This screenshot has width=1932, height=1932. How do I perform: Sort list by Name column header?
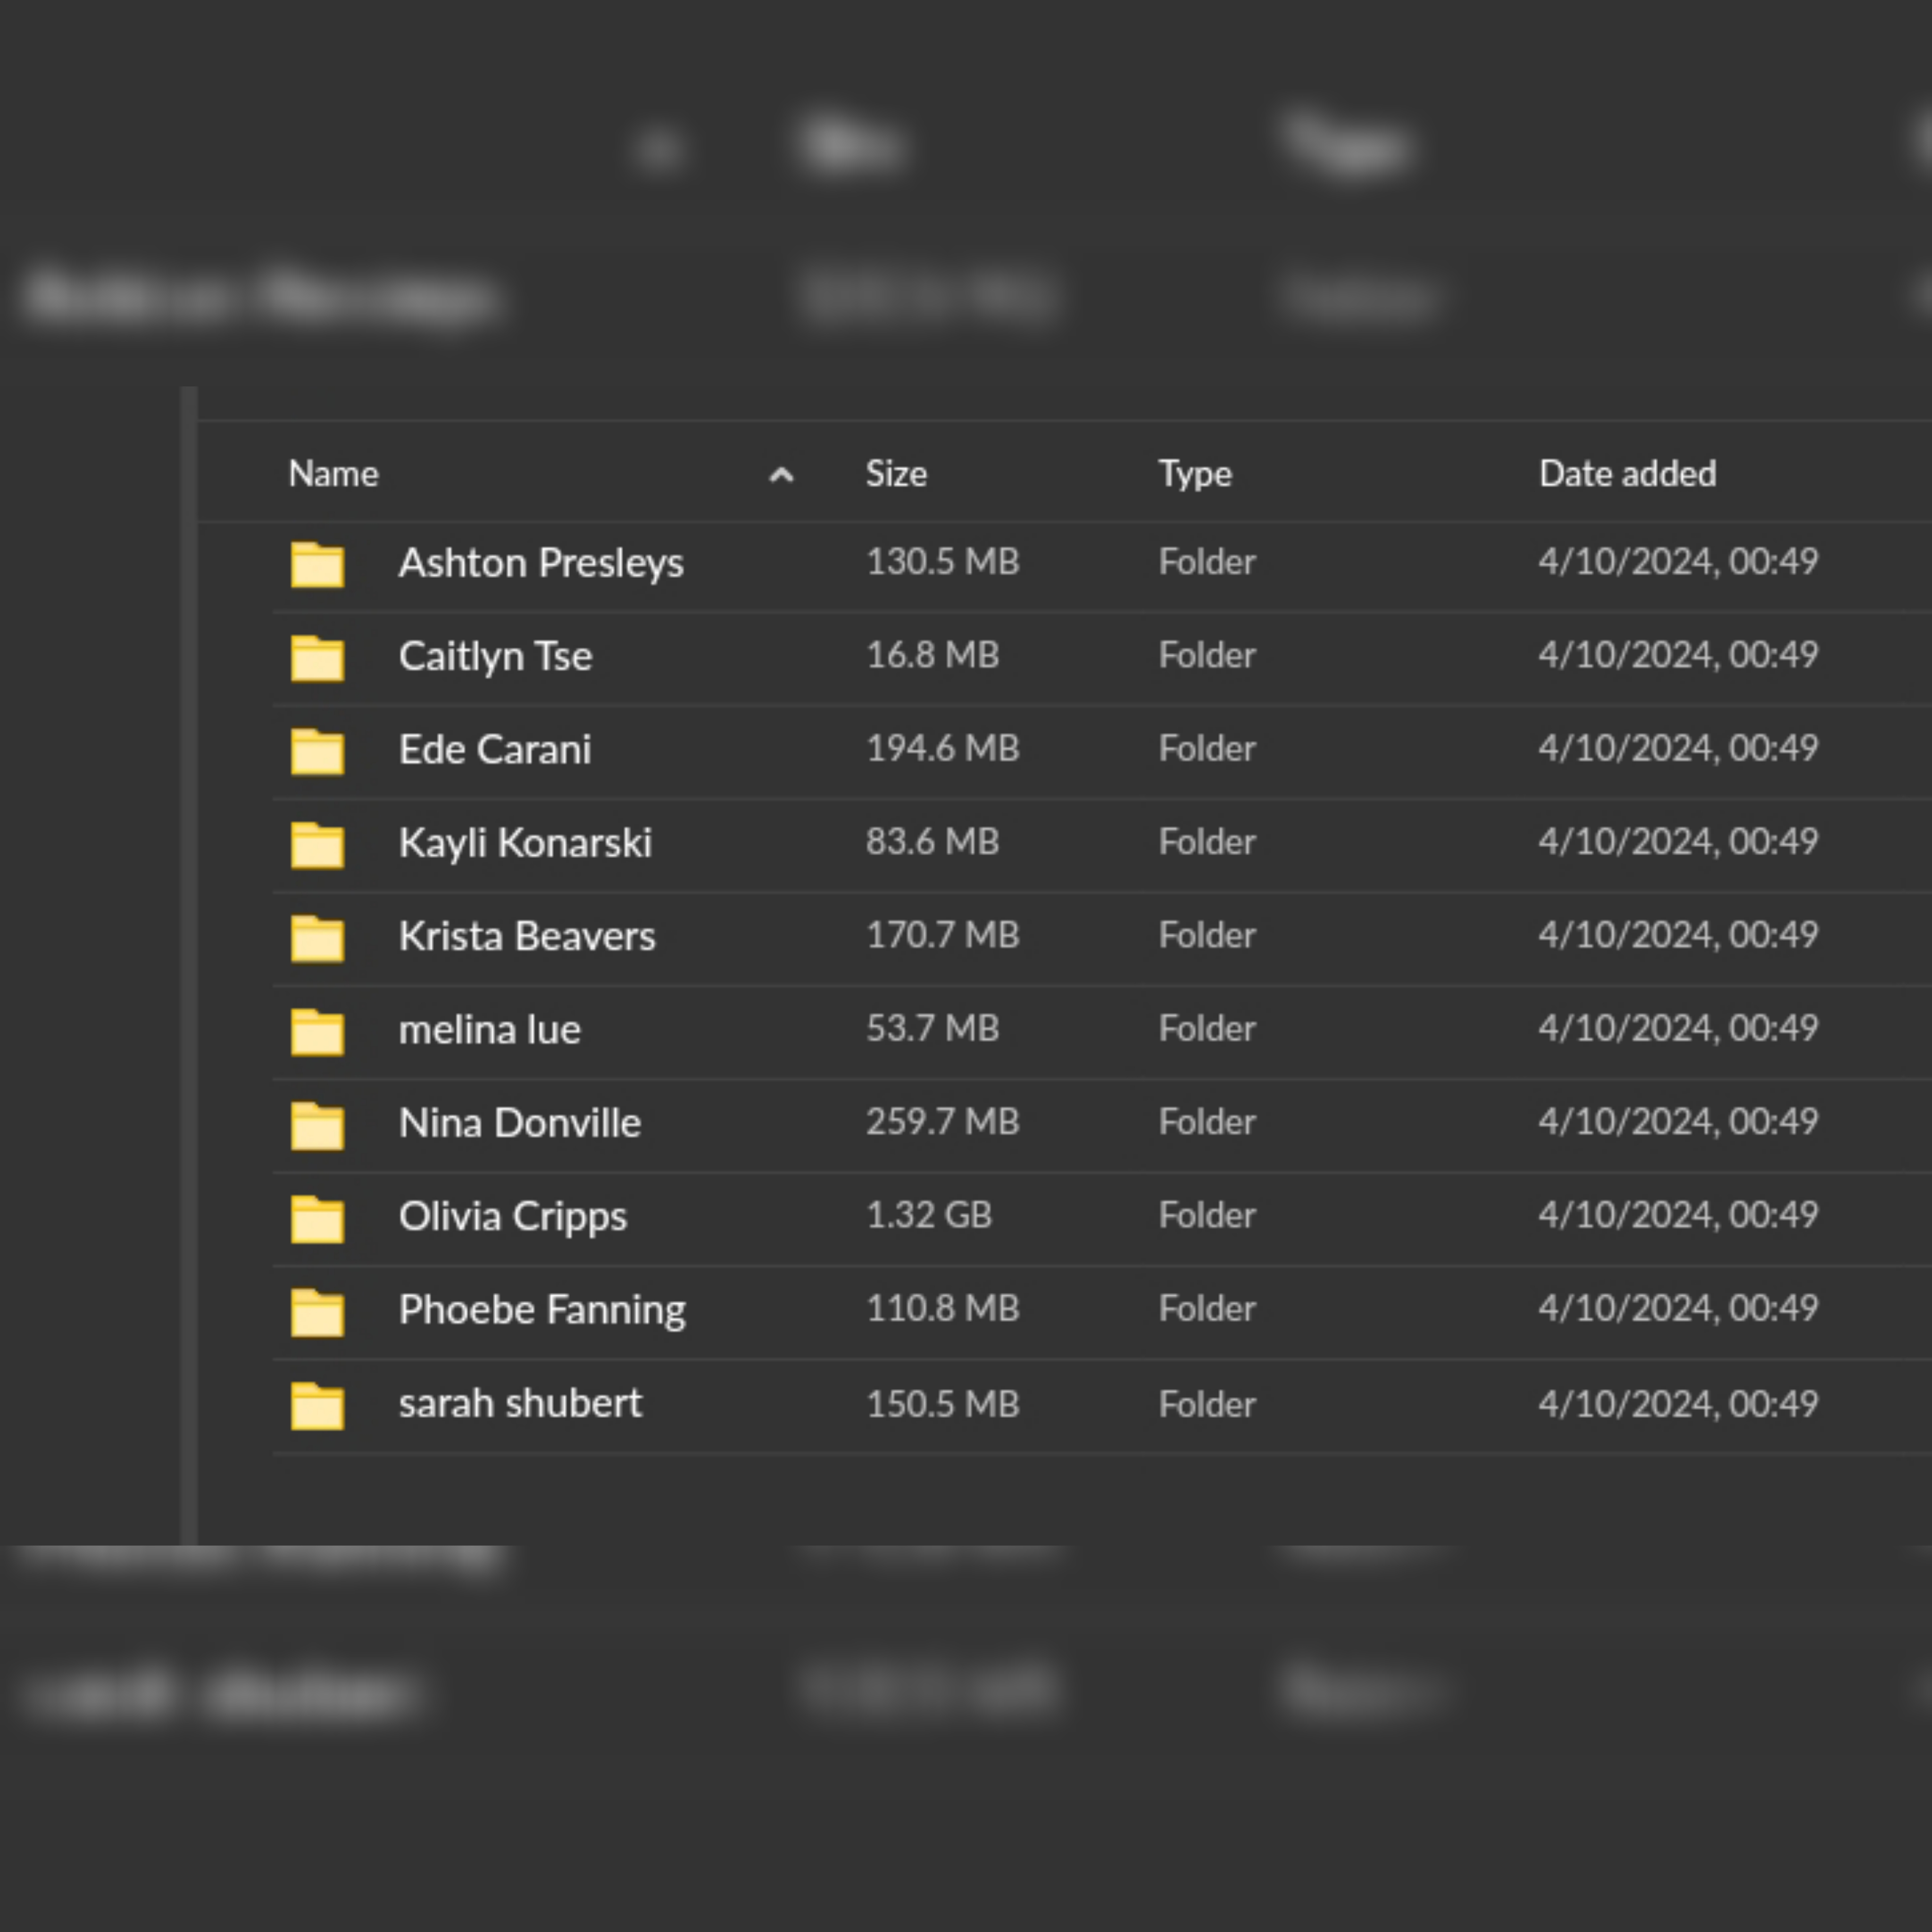coord(333,474)
